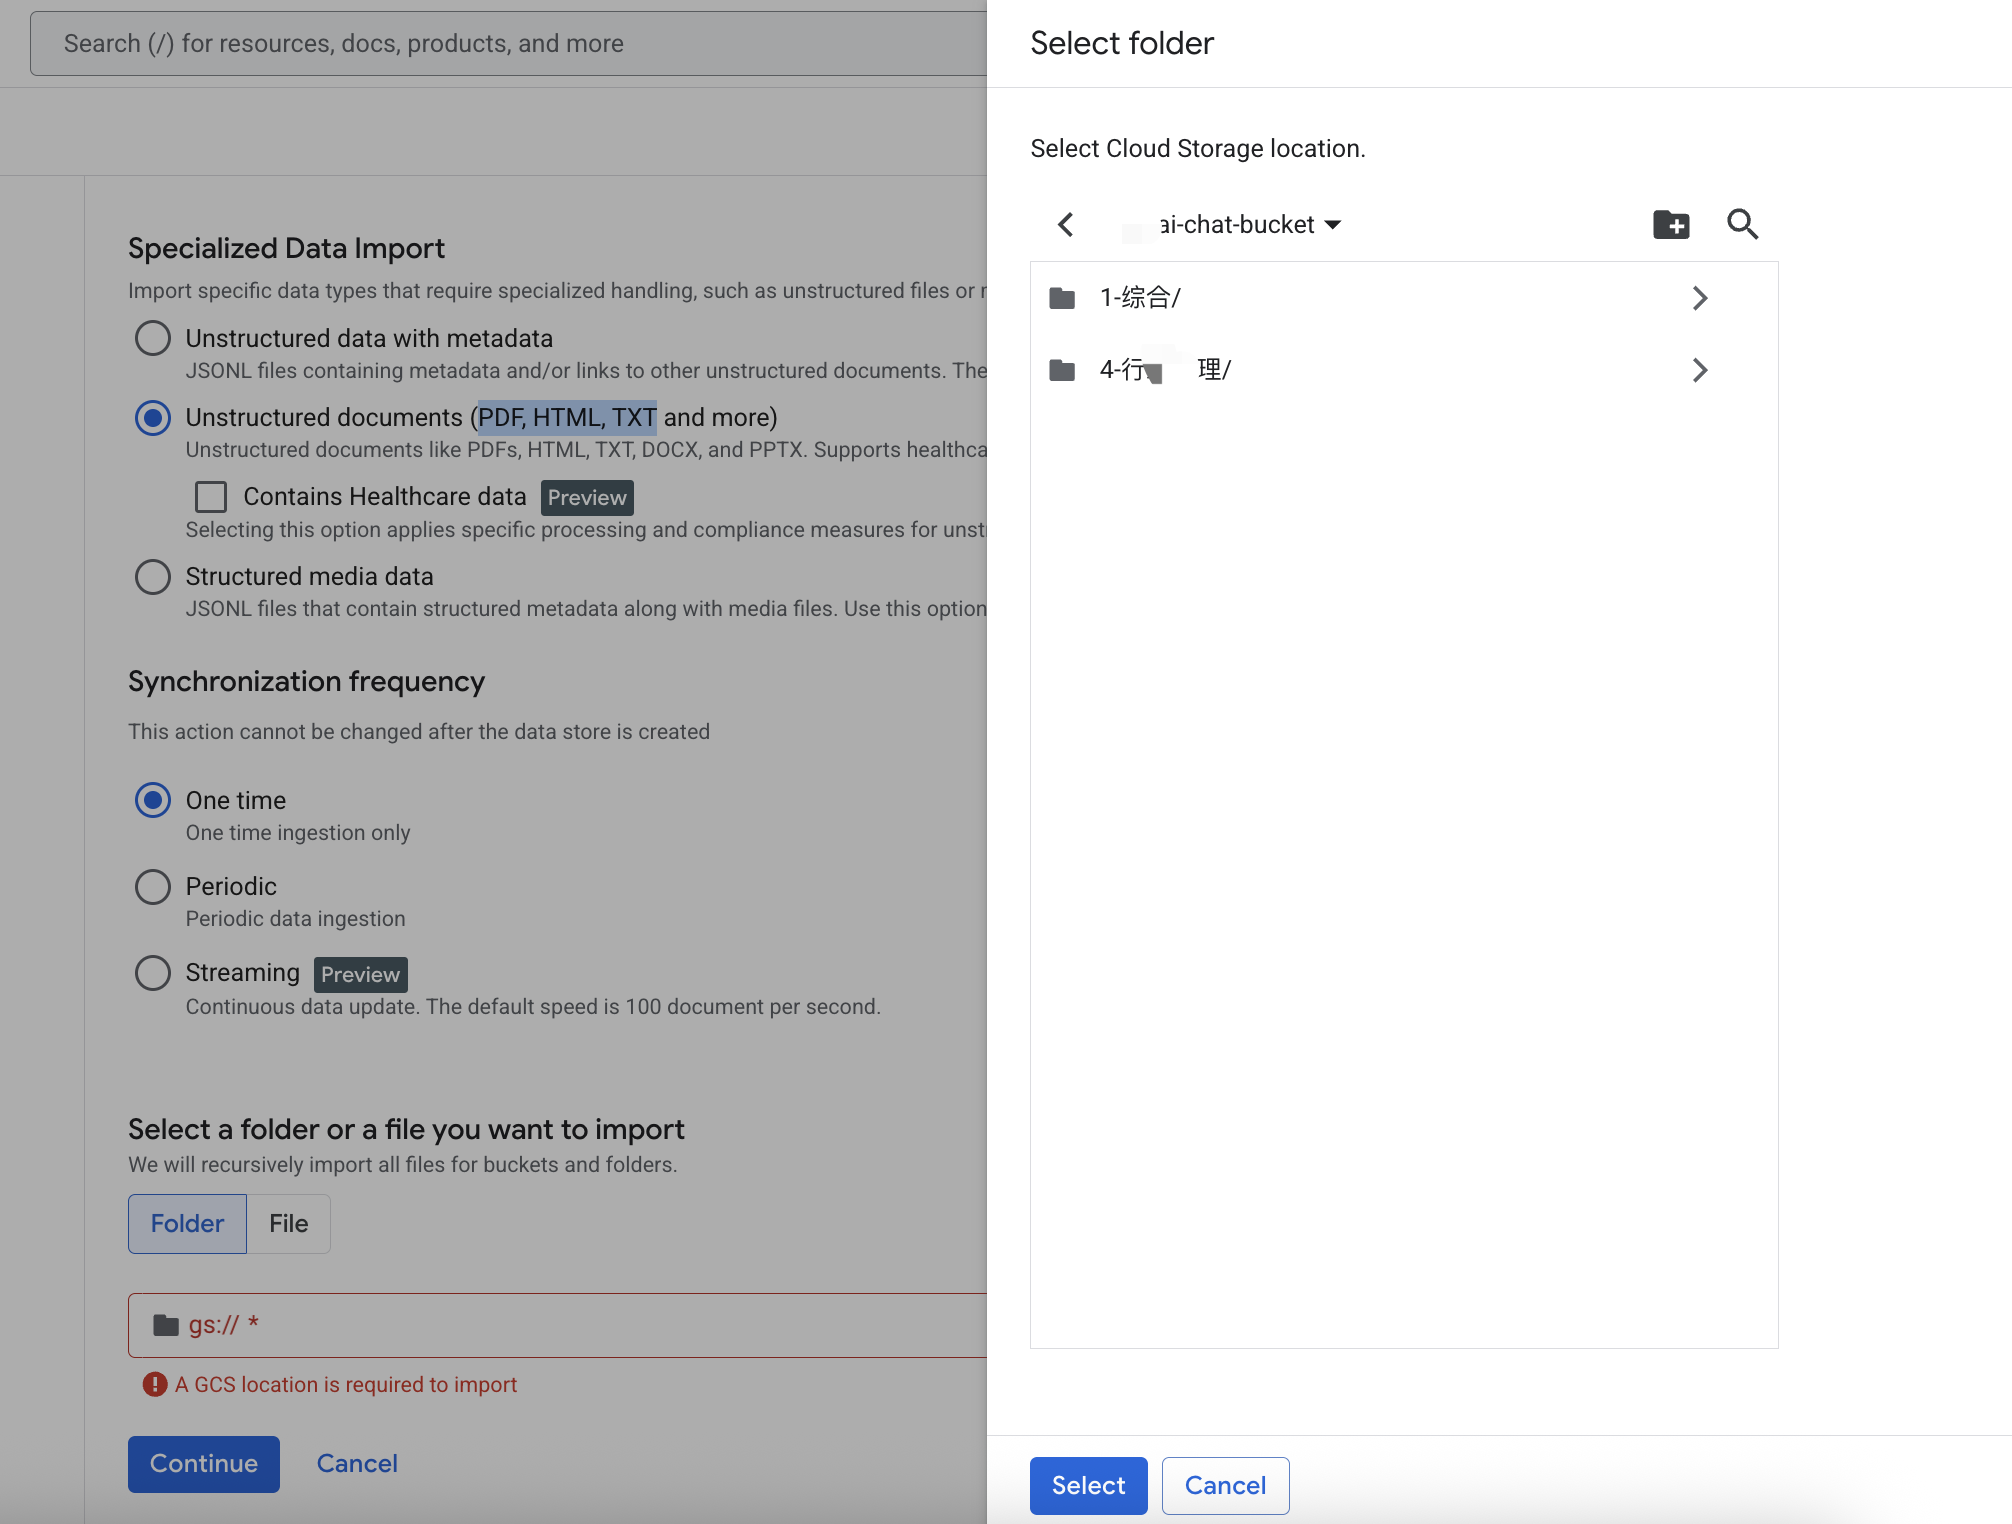Switch to the File tab

(x=288, y=1223)
